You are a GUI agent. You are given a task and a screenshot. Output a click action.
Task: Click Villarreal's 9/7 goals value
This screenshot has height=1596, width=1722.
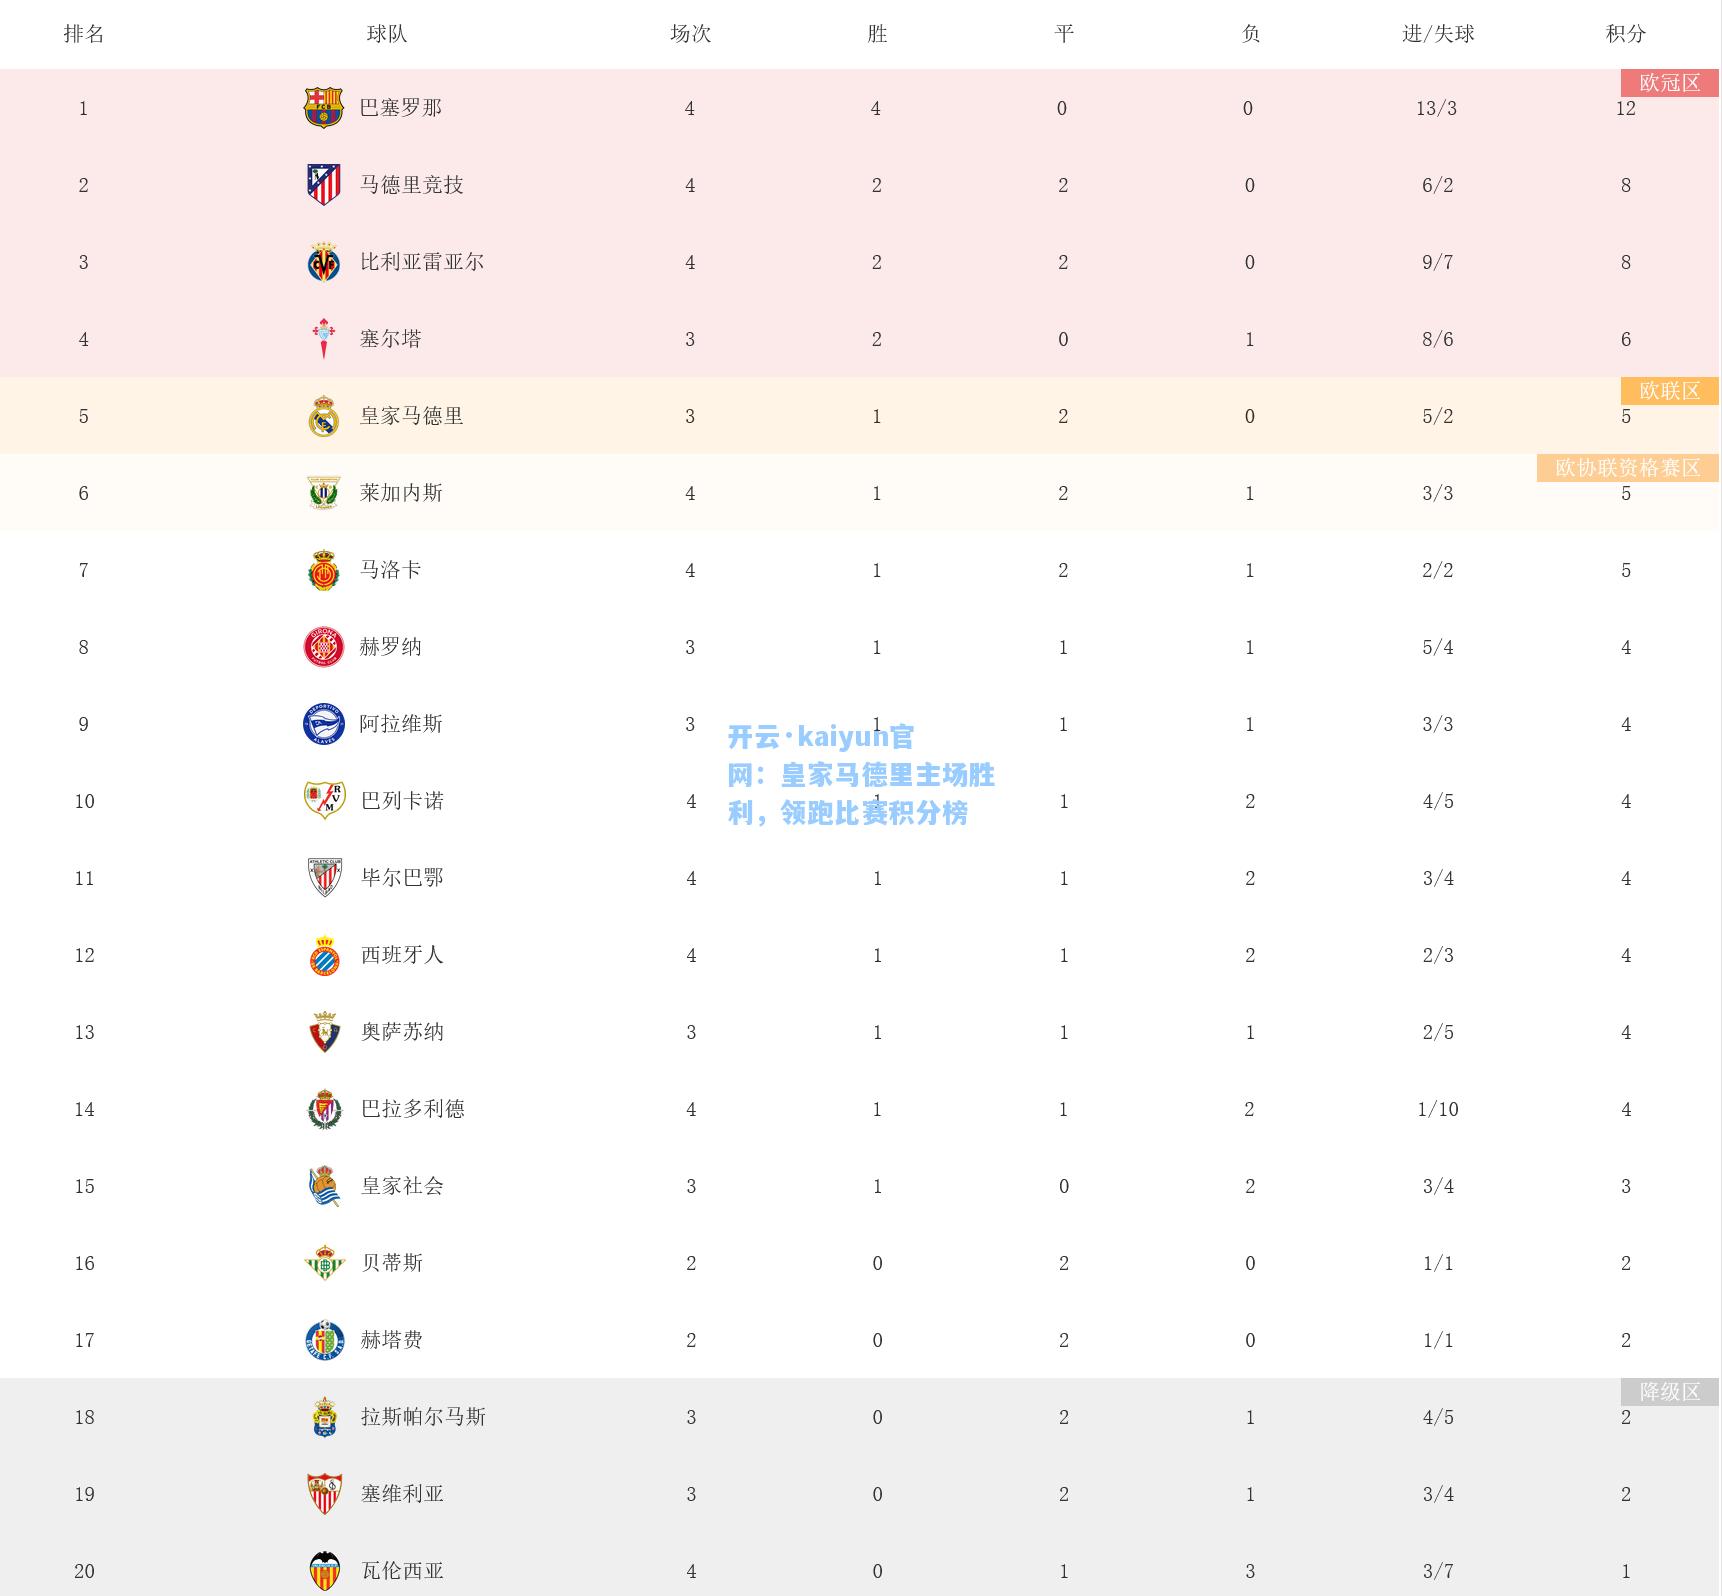pyautogui.click(x=1438, y=263)
